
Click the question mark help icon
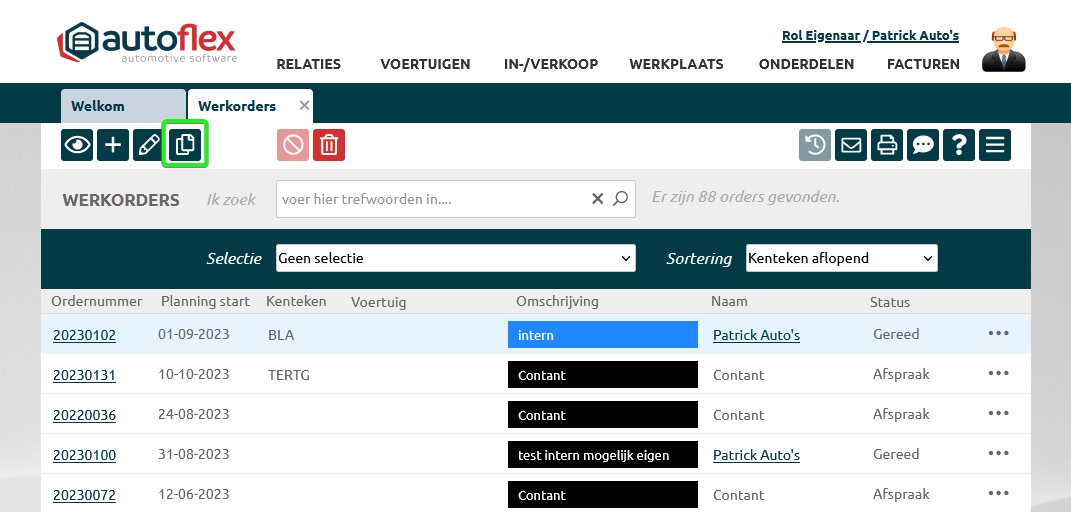tap(959, 145)
